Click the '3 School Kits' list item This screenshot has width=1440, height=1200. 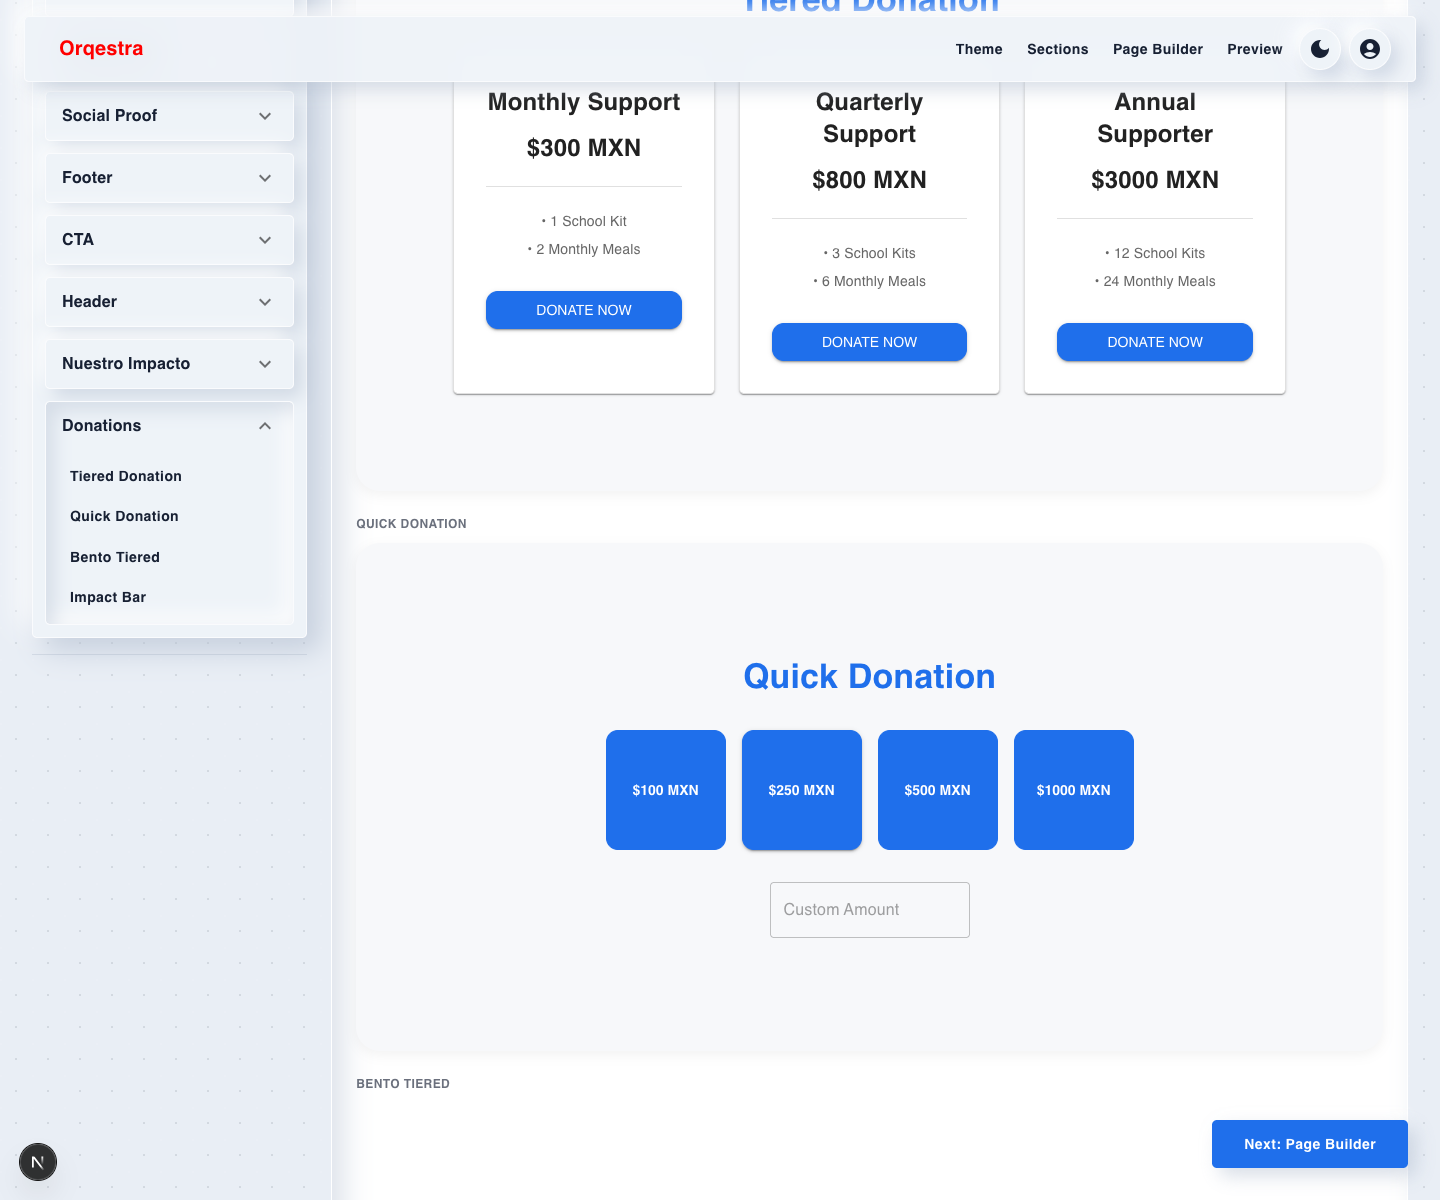[x=869, y=253]
